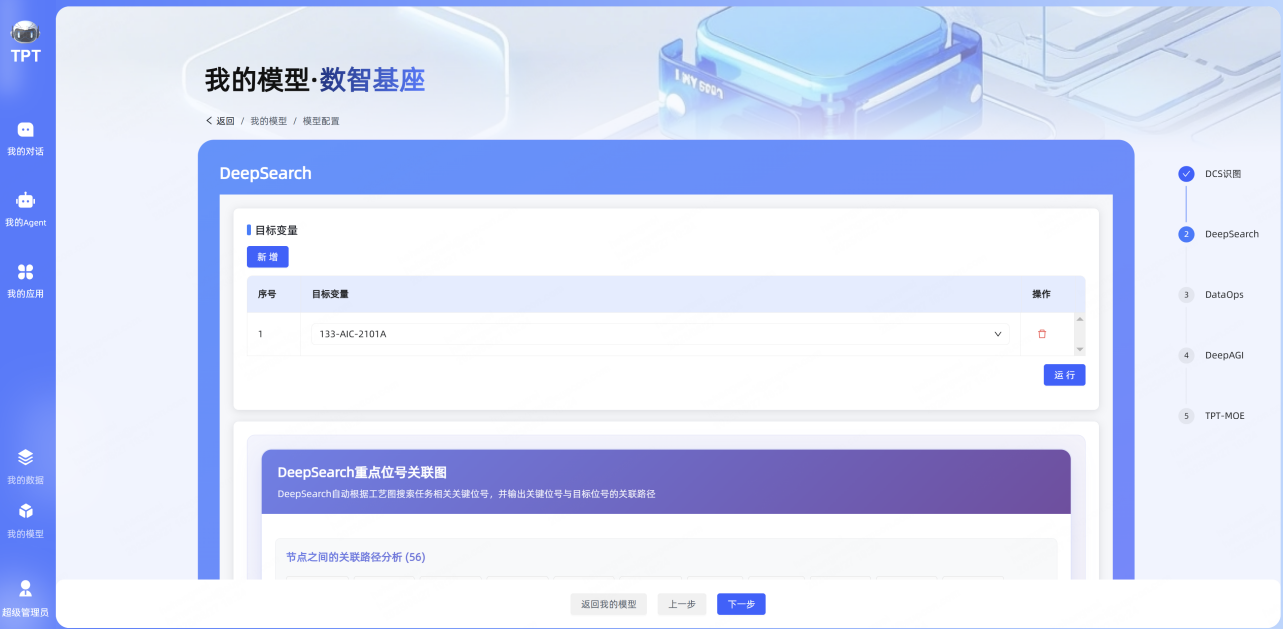
Task: Click table scrollbar up arrow
Action: coord(1080,319)
